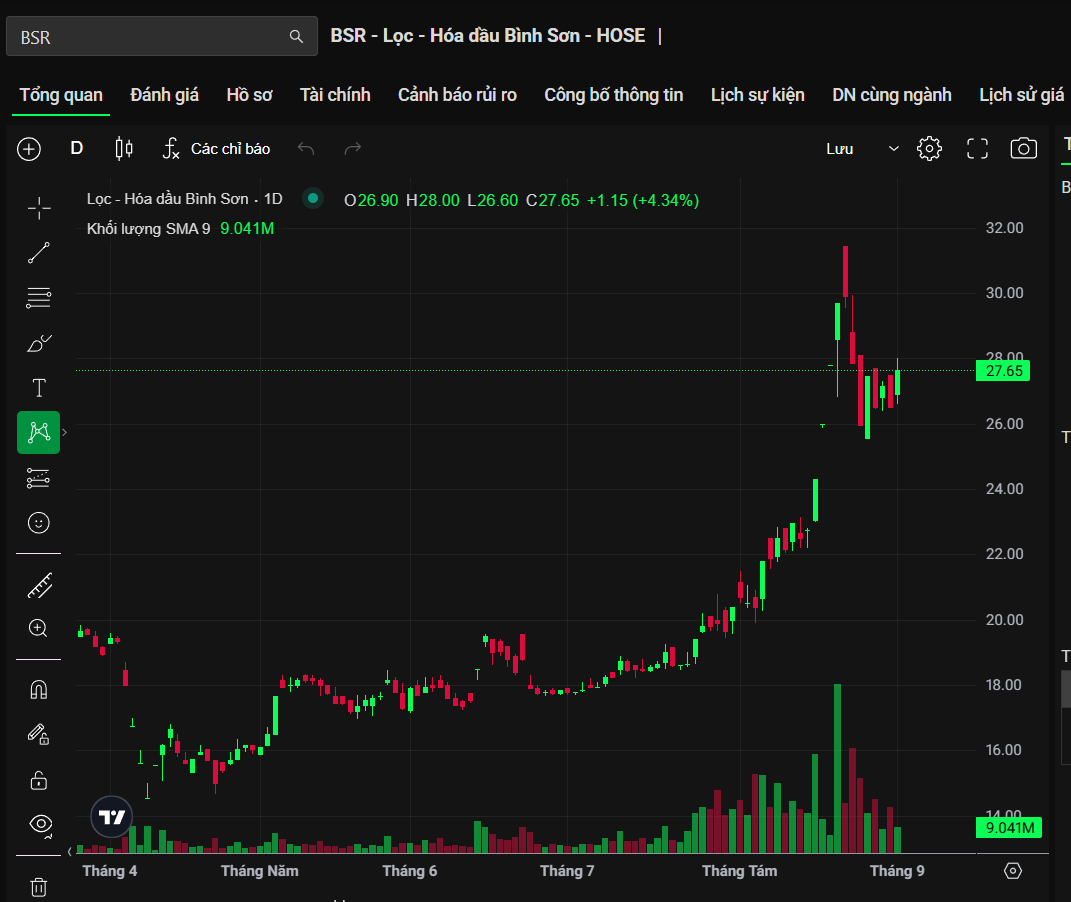This screenshot has width=1071, height=902.
Task: Open the emoji icons tool
Action: pos(39,523)
